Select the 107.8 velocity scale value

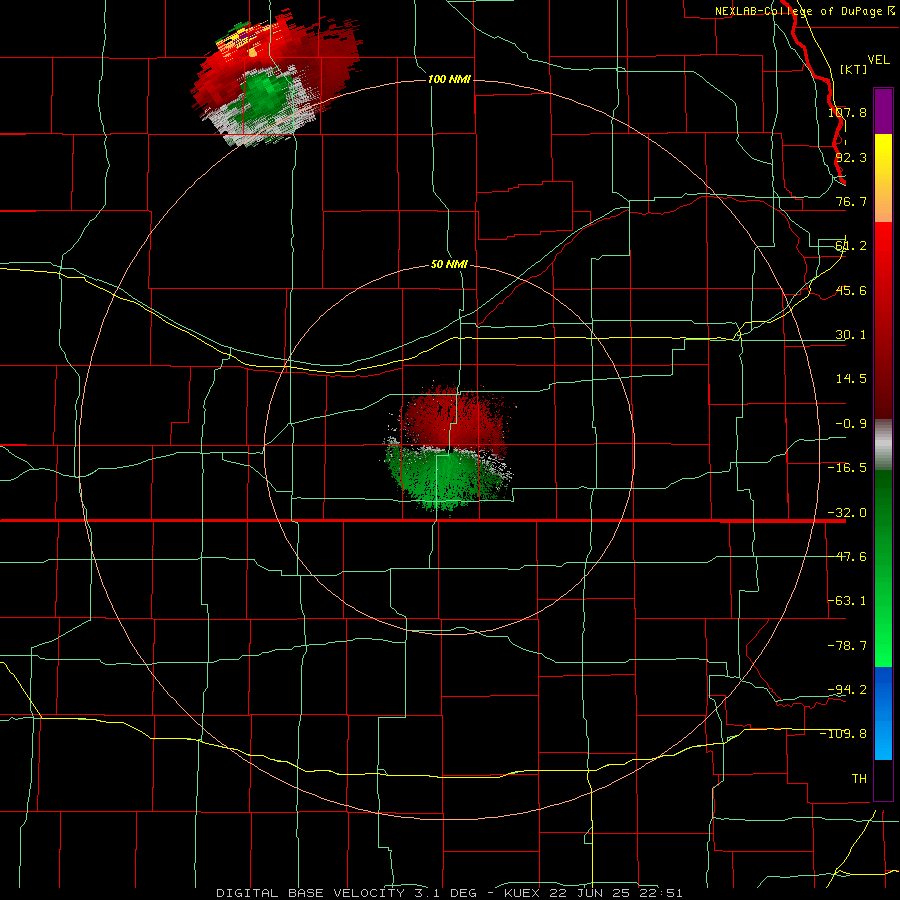coord(847,112)
